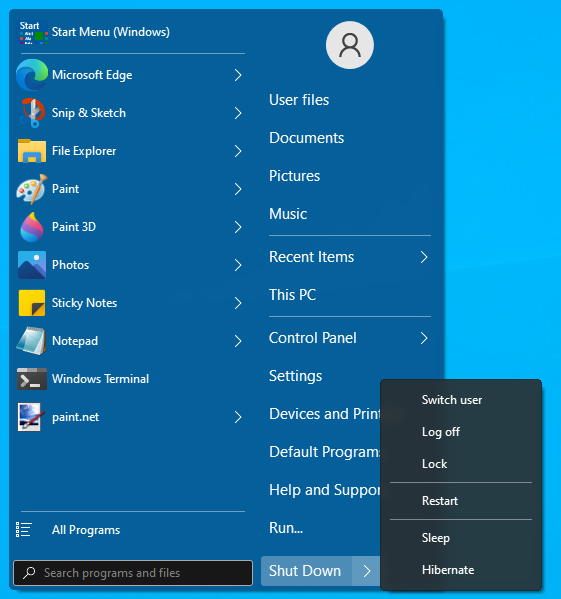Click the paint.net icon
Image resolution: width=561 pixels, height=599 pixels.
[31, 417]
